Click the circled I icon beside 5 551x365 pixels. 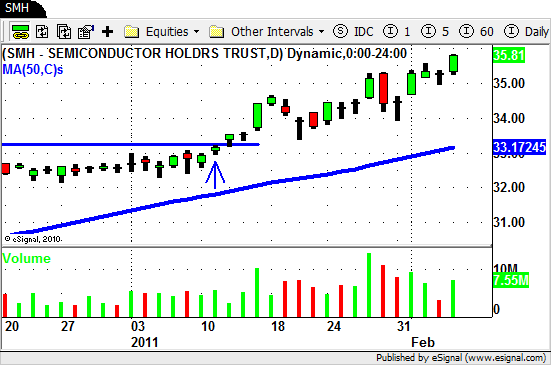click(428, 31)
